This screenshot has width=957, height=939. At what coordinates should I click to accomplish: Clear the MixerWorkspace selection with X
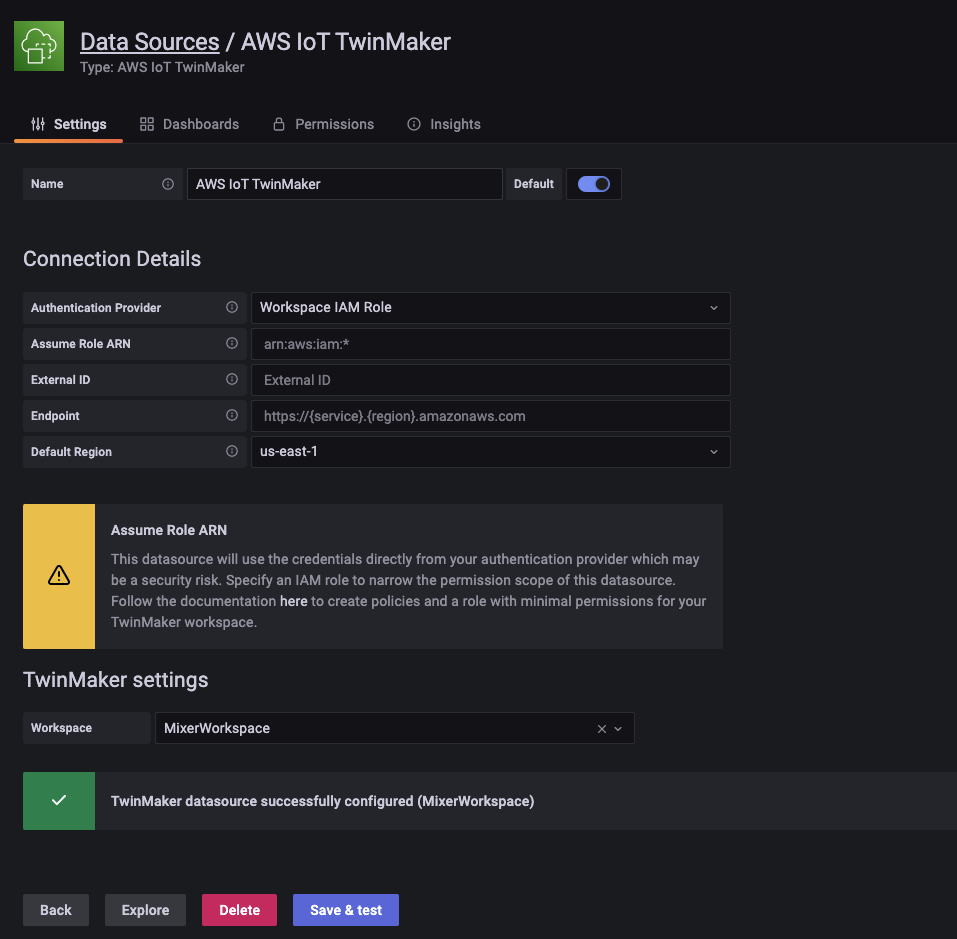point(602,729)
